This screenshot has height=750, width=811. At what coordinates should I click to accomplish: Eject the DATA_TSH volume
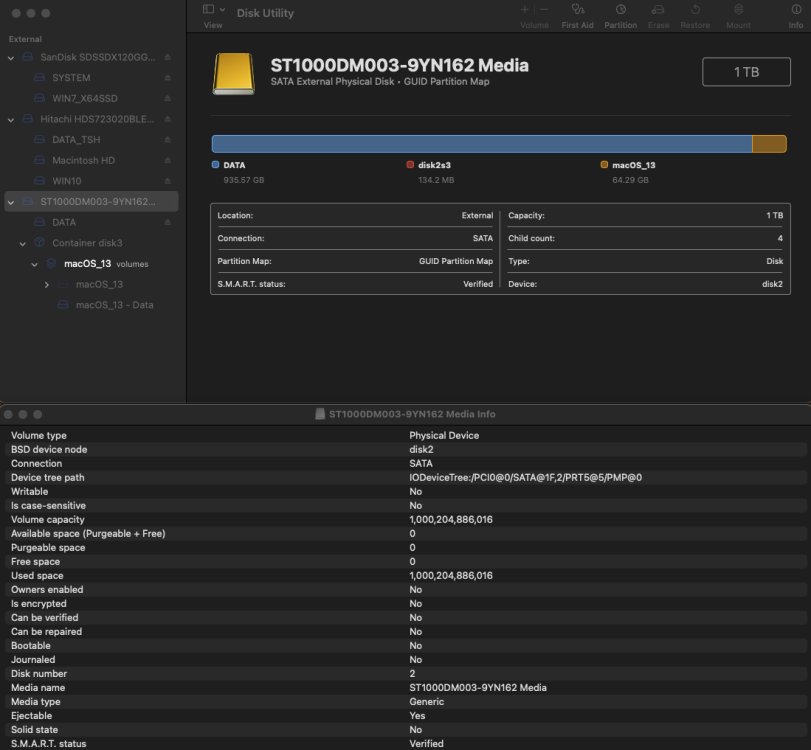pos(168,140)
